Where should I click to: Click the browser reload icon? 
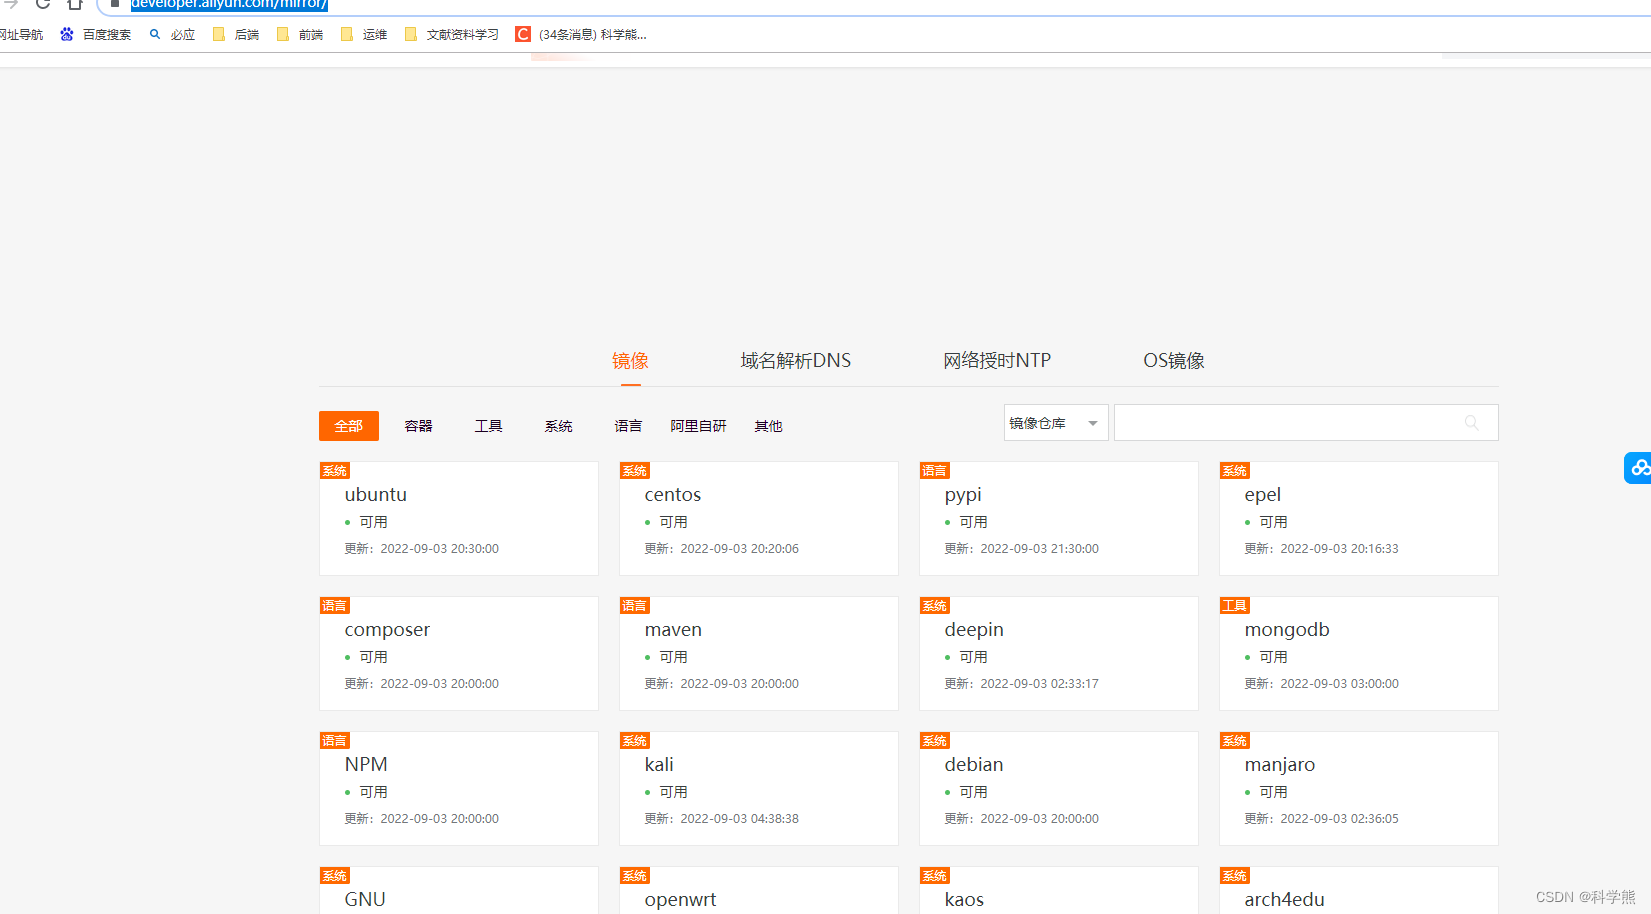[43, 3]
